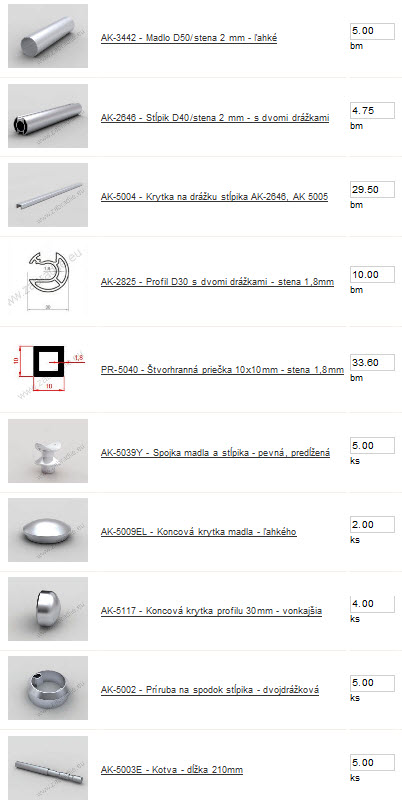Screen dimensions: 402x804
Task: Click the 2.00 quantity box for AK-5009EL
Action: coord(372,525)
